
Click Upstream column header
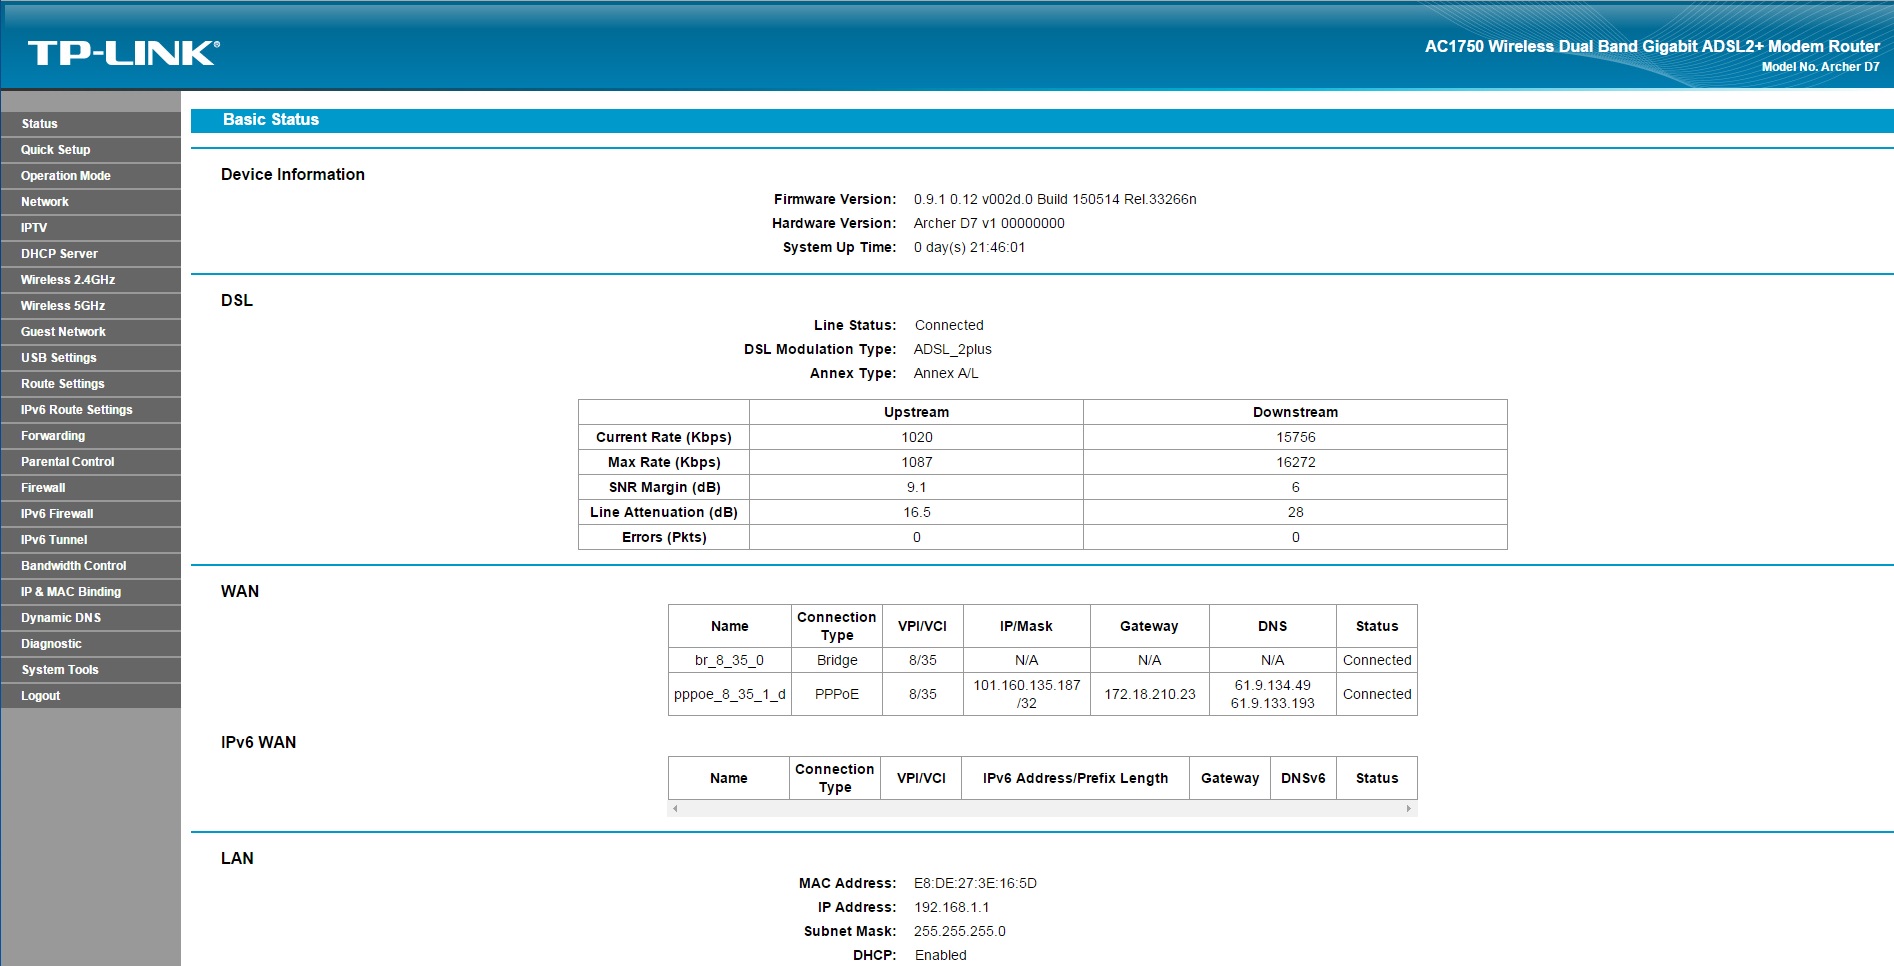(916, 412)
